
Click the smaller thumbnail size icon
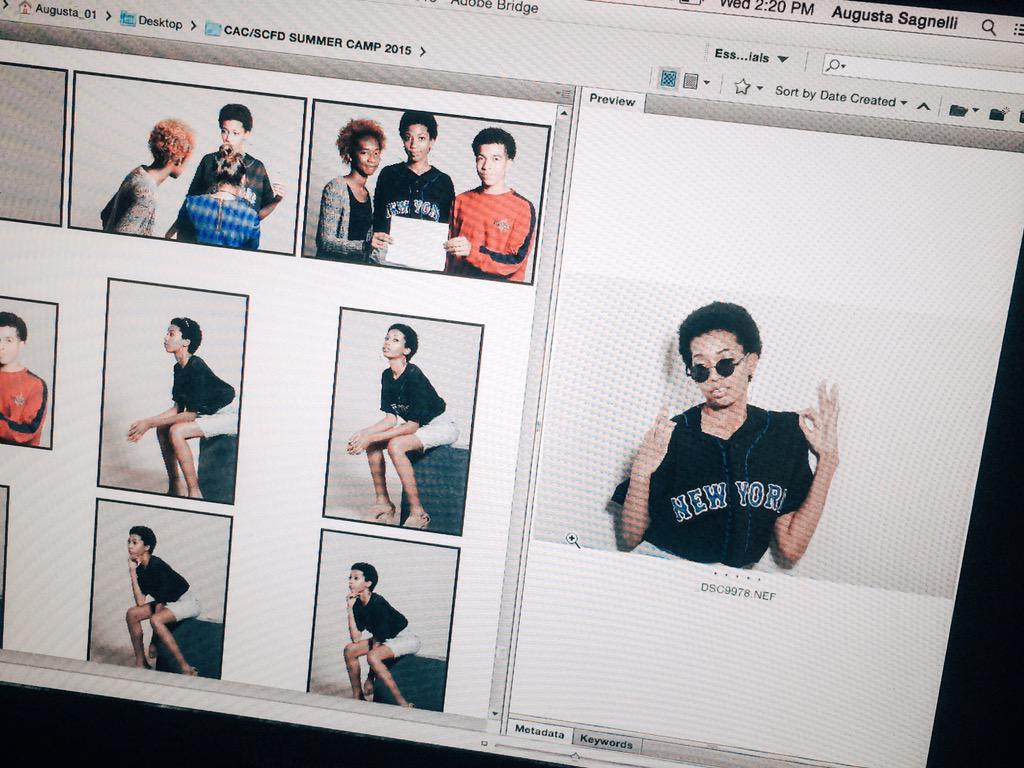coord(485,743)
